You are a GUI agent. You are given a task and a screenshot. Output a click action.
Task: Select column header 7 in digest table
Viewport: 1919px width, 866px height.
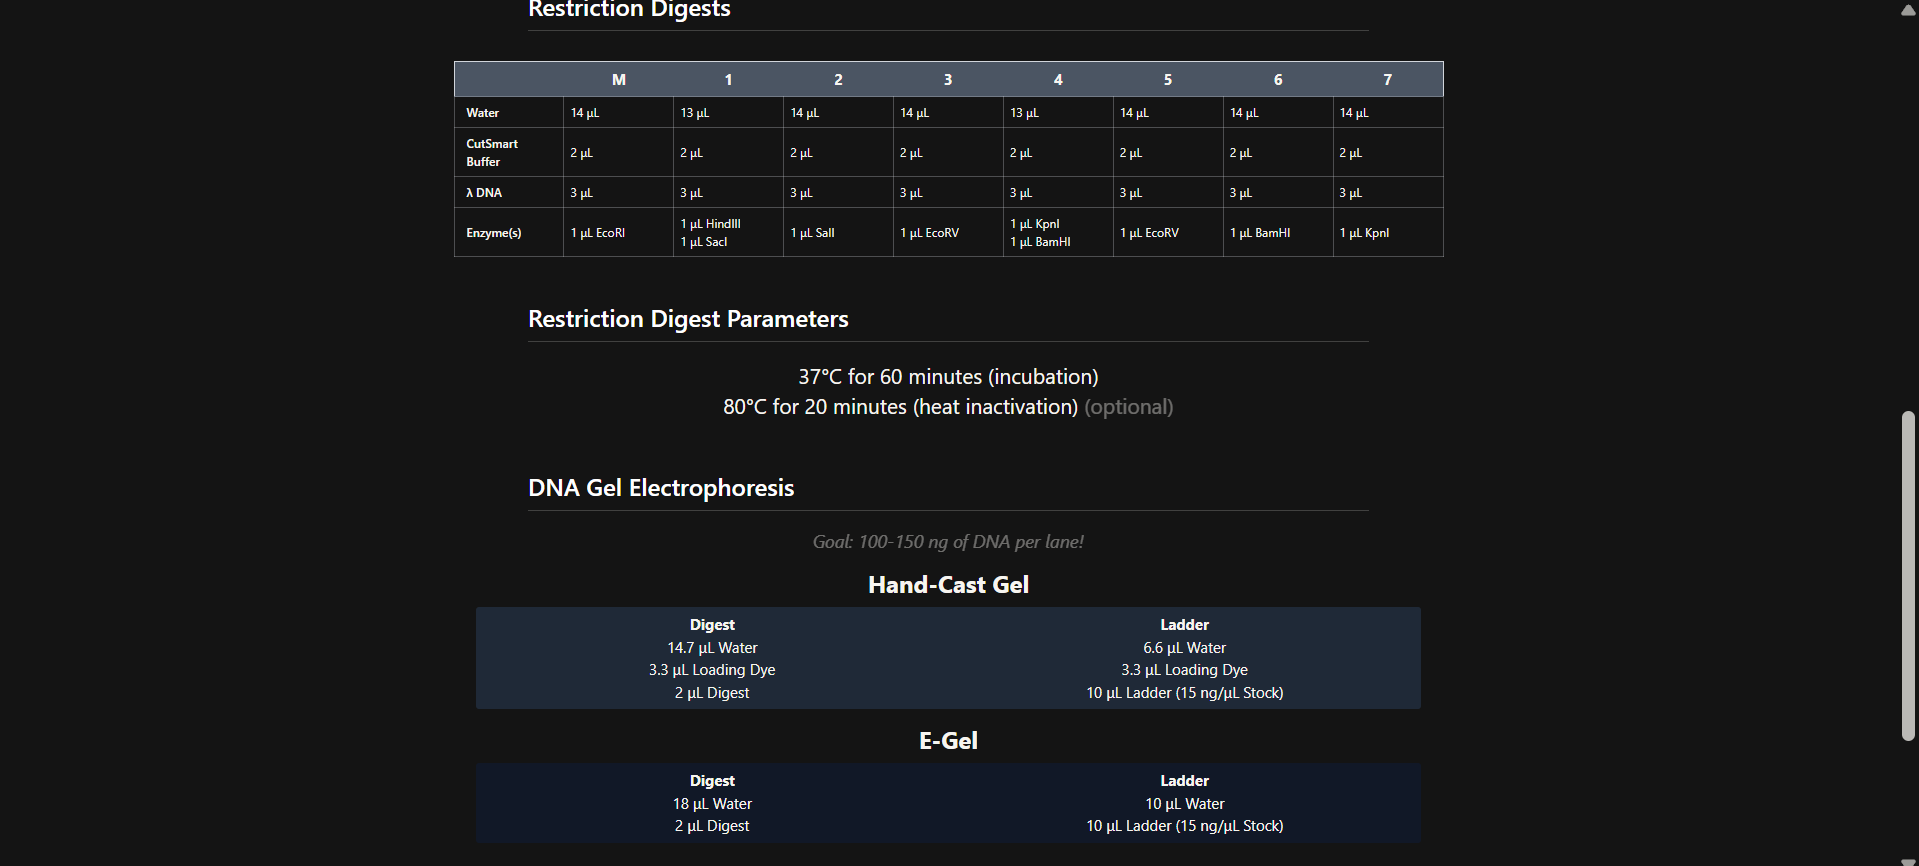click(x=1387, y=80)
